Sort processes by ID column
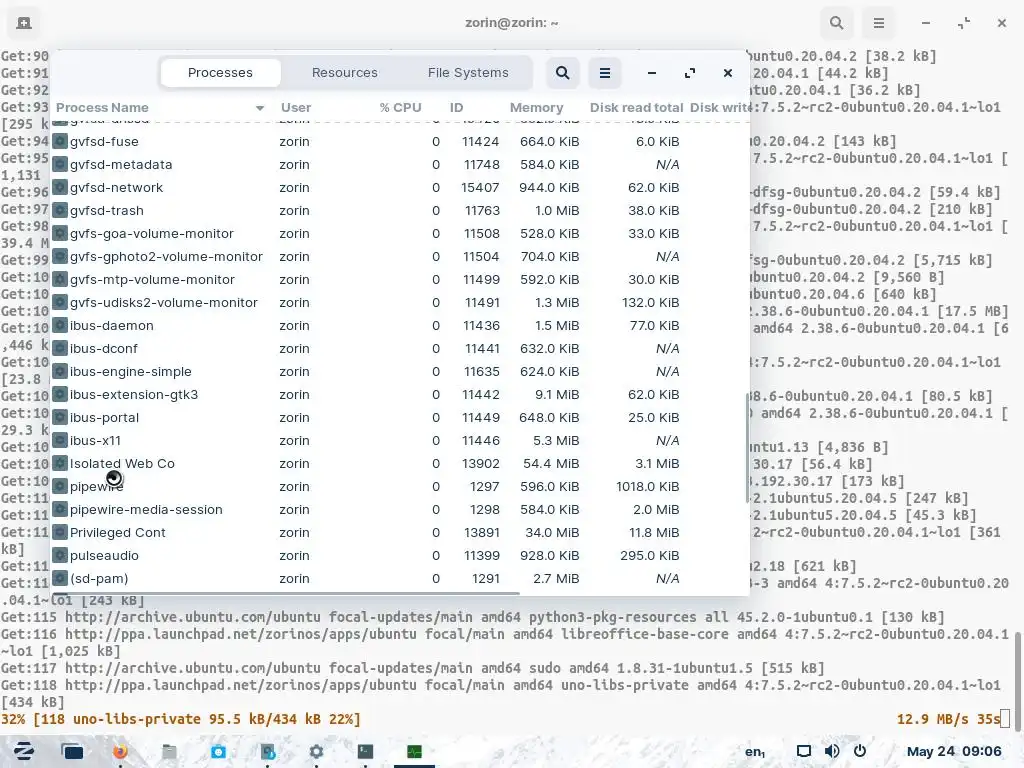 456,108
